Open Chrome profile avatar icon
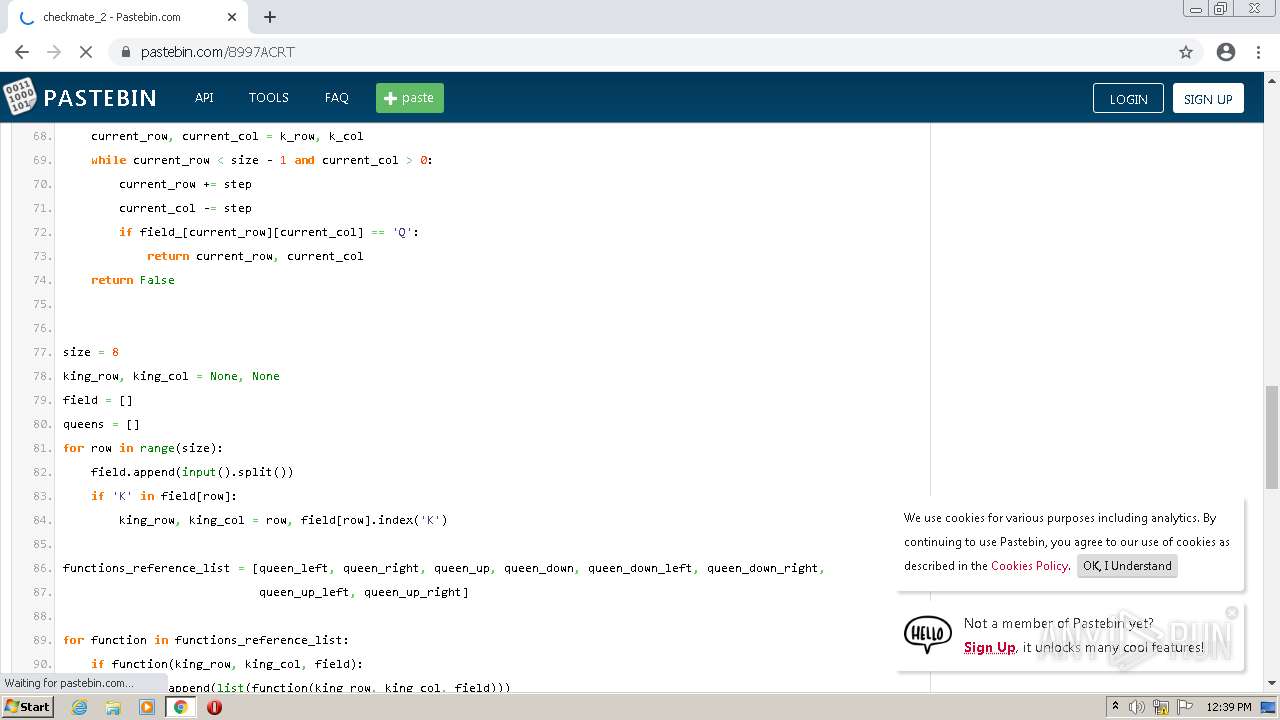The width and height of the screenshot is (1280, 720). (1226, 52)
